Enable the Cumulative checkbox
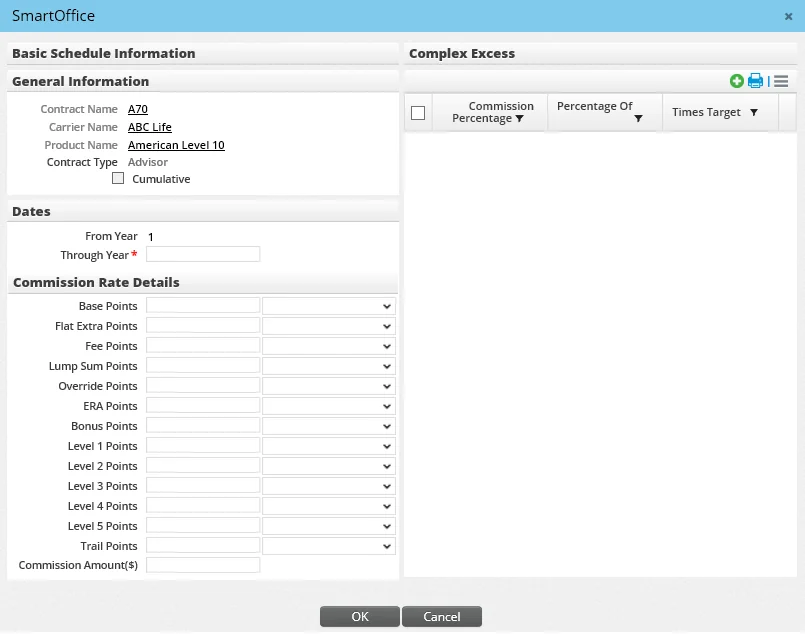Viewport: 805px width, 634px height. tap(118, 178)
